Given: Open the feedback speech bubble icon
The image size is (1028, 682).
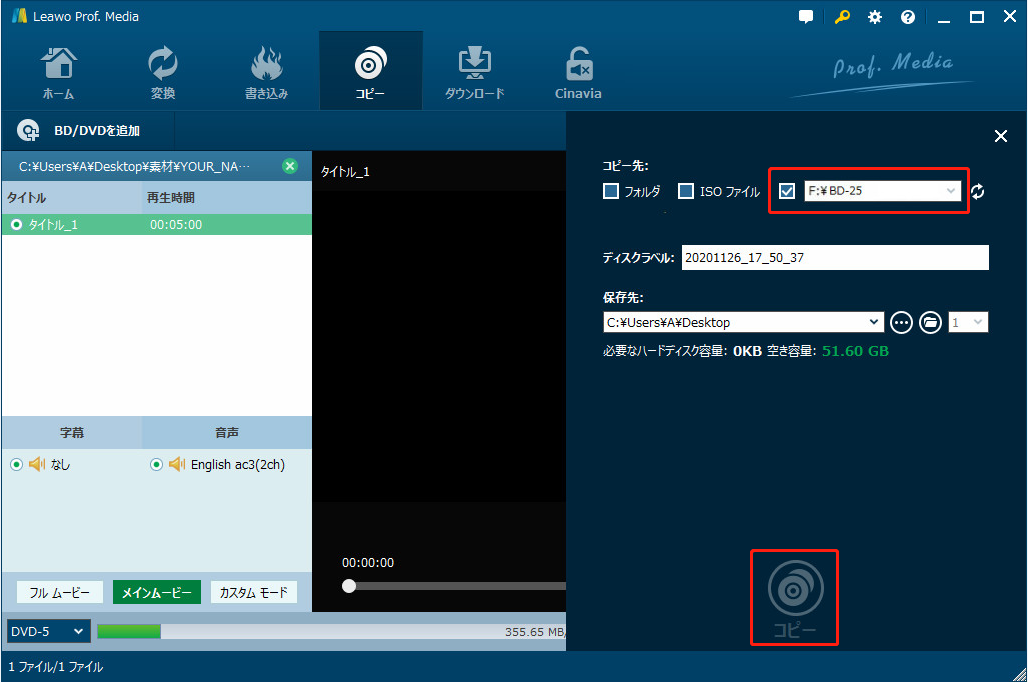Looking at the screenshot, I should tap(807, 17).
